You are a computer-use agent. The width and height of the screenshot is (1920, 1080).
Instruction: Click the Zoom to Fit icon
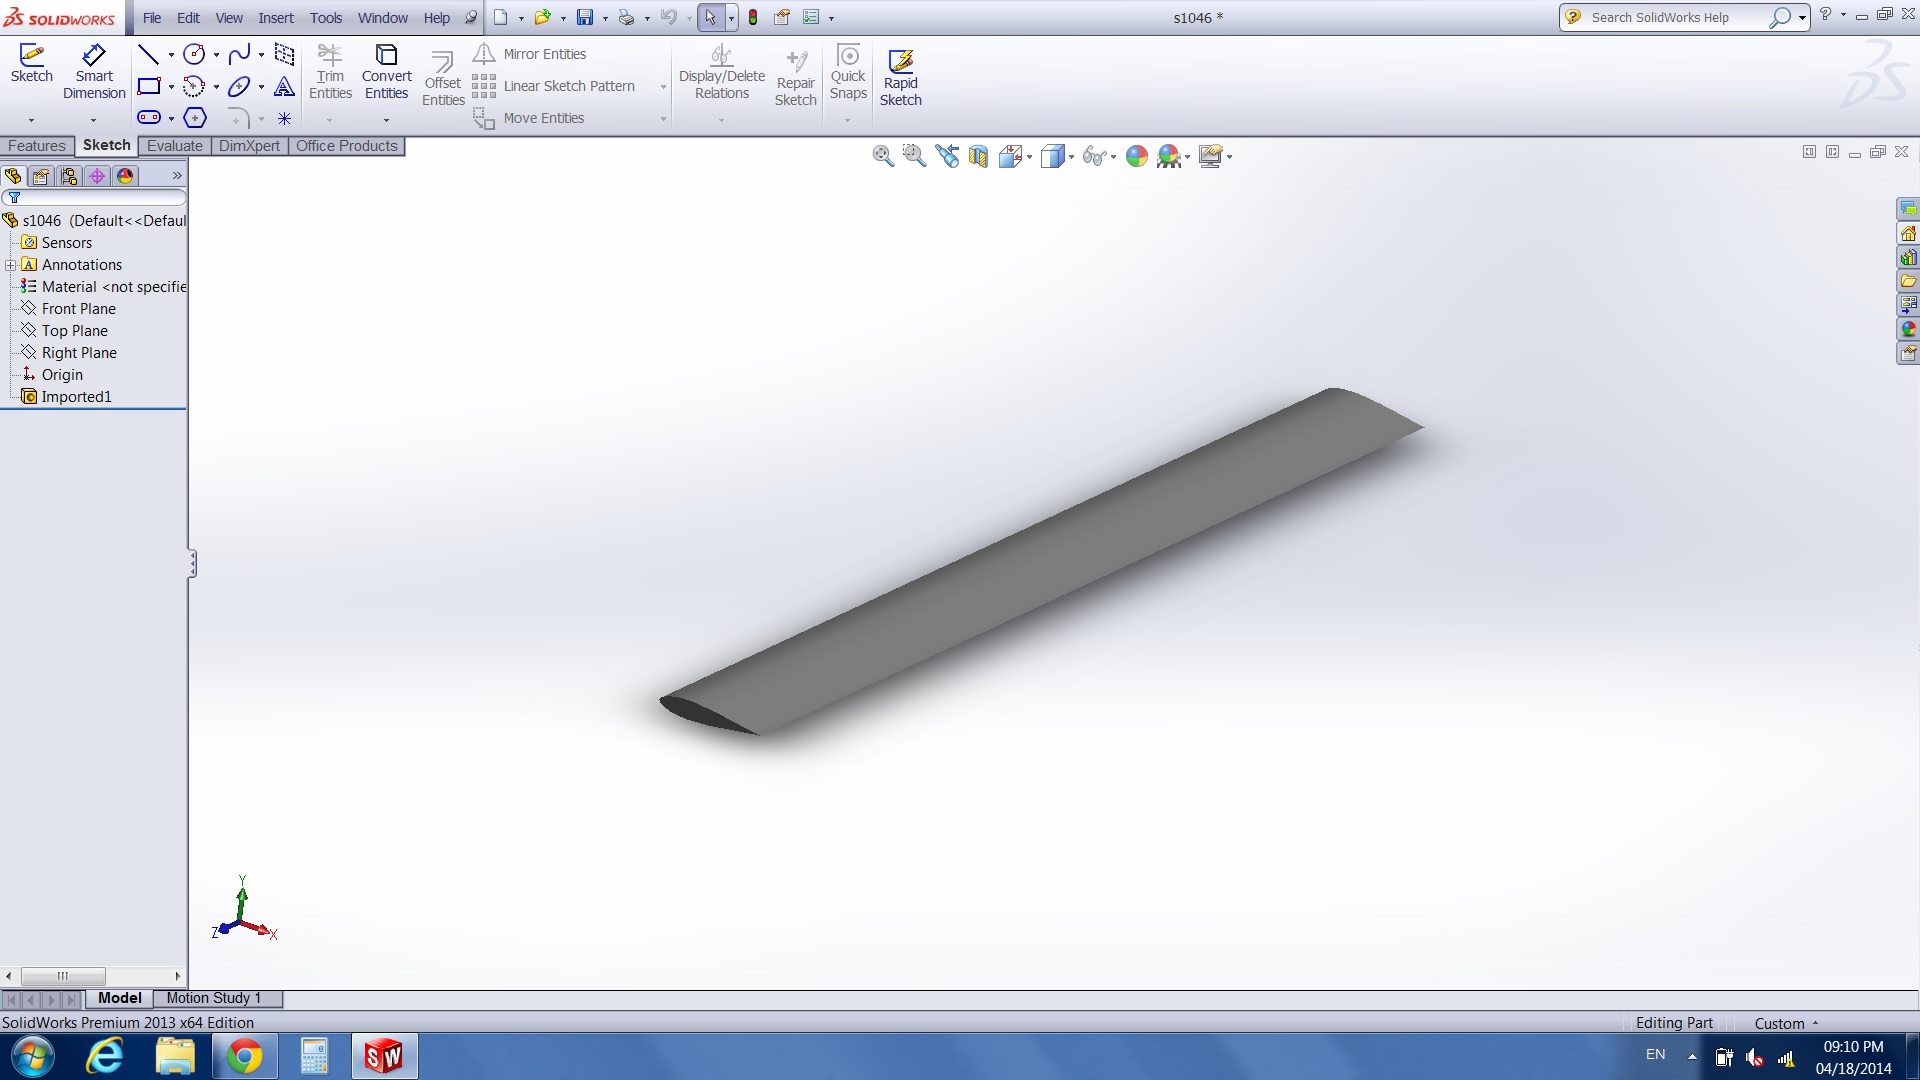pyautogui.click(x=882, y=156)
